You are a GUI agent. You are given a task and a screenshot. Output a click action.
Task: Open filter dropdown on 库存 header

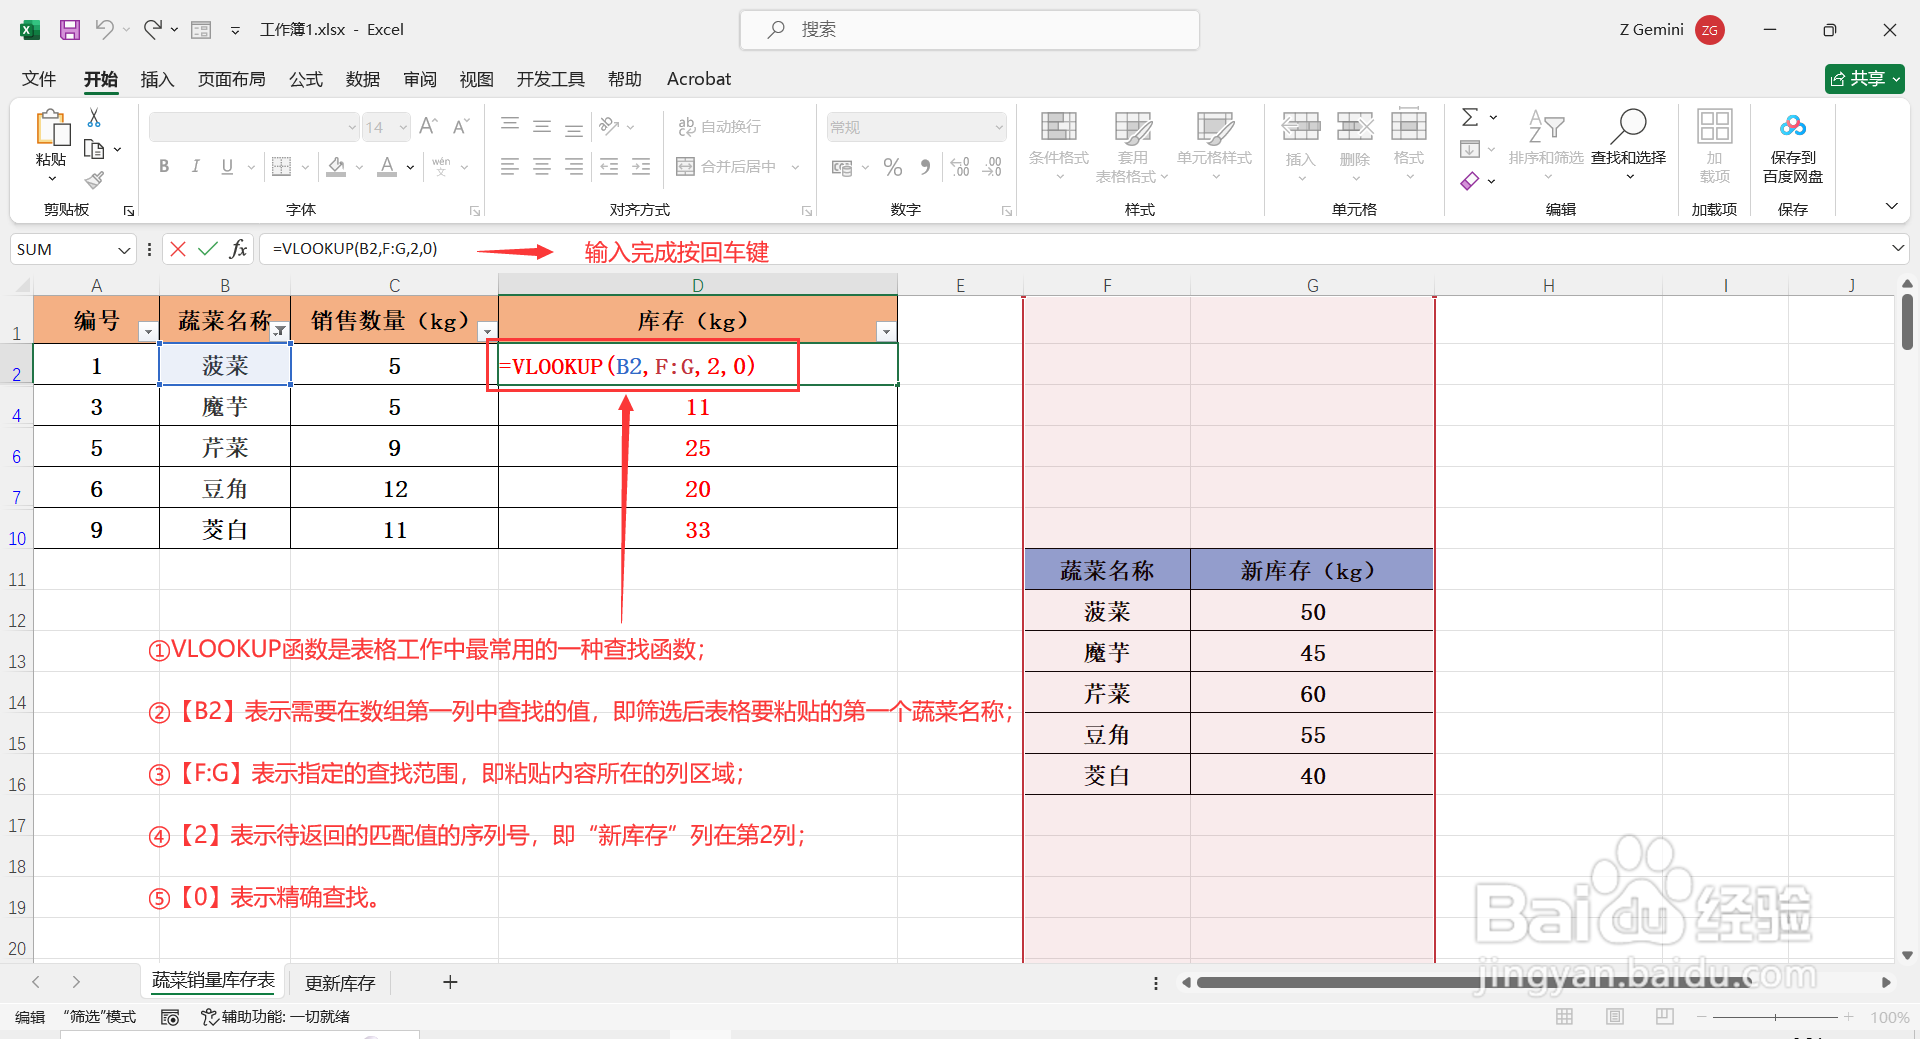click(886, 331)
